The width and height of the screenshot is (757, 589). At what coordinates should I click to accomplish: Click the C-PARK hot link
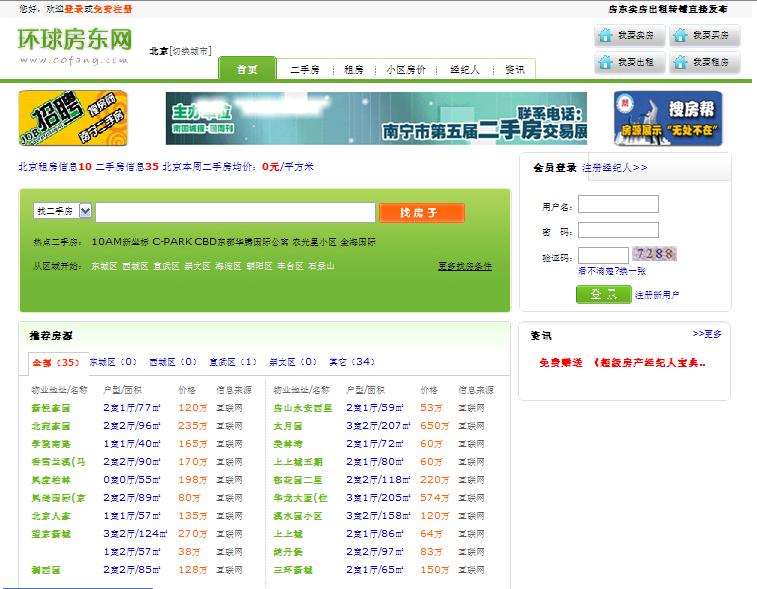172,242
